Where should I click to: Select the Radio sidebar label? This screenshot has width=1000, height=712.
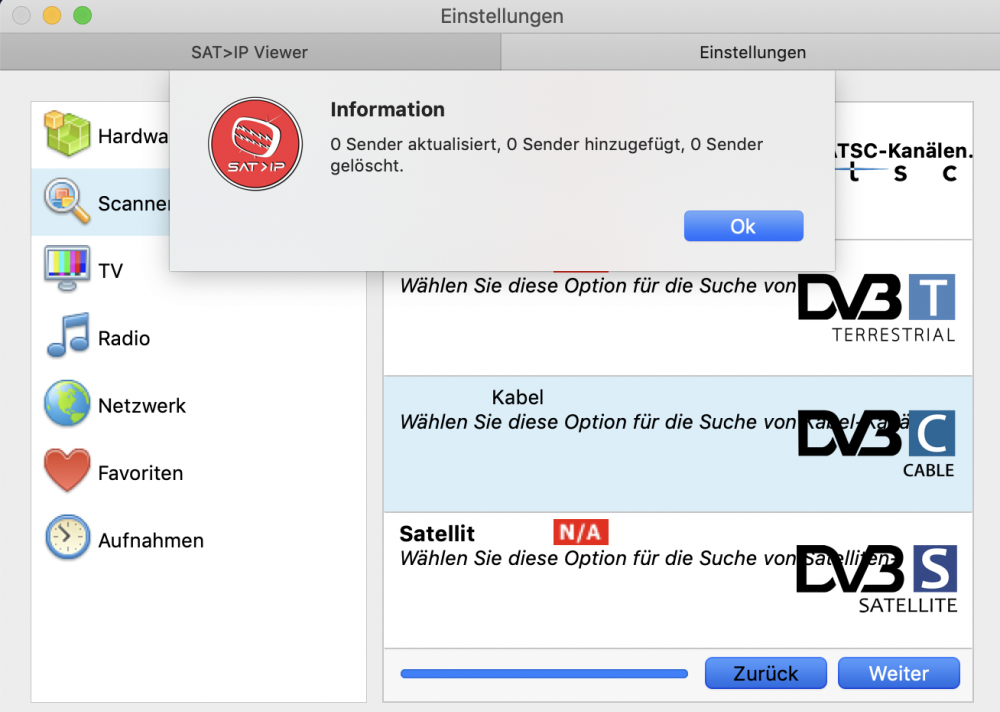pyautogui.click(x=124, y=338)
